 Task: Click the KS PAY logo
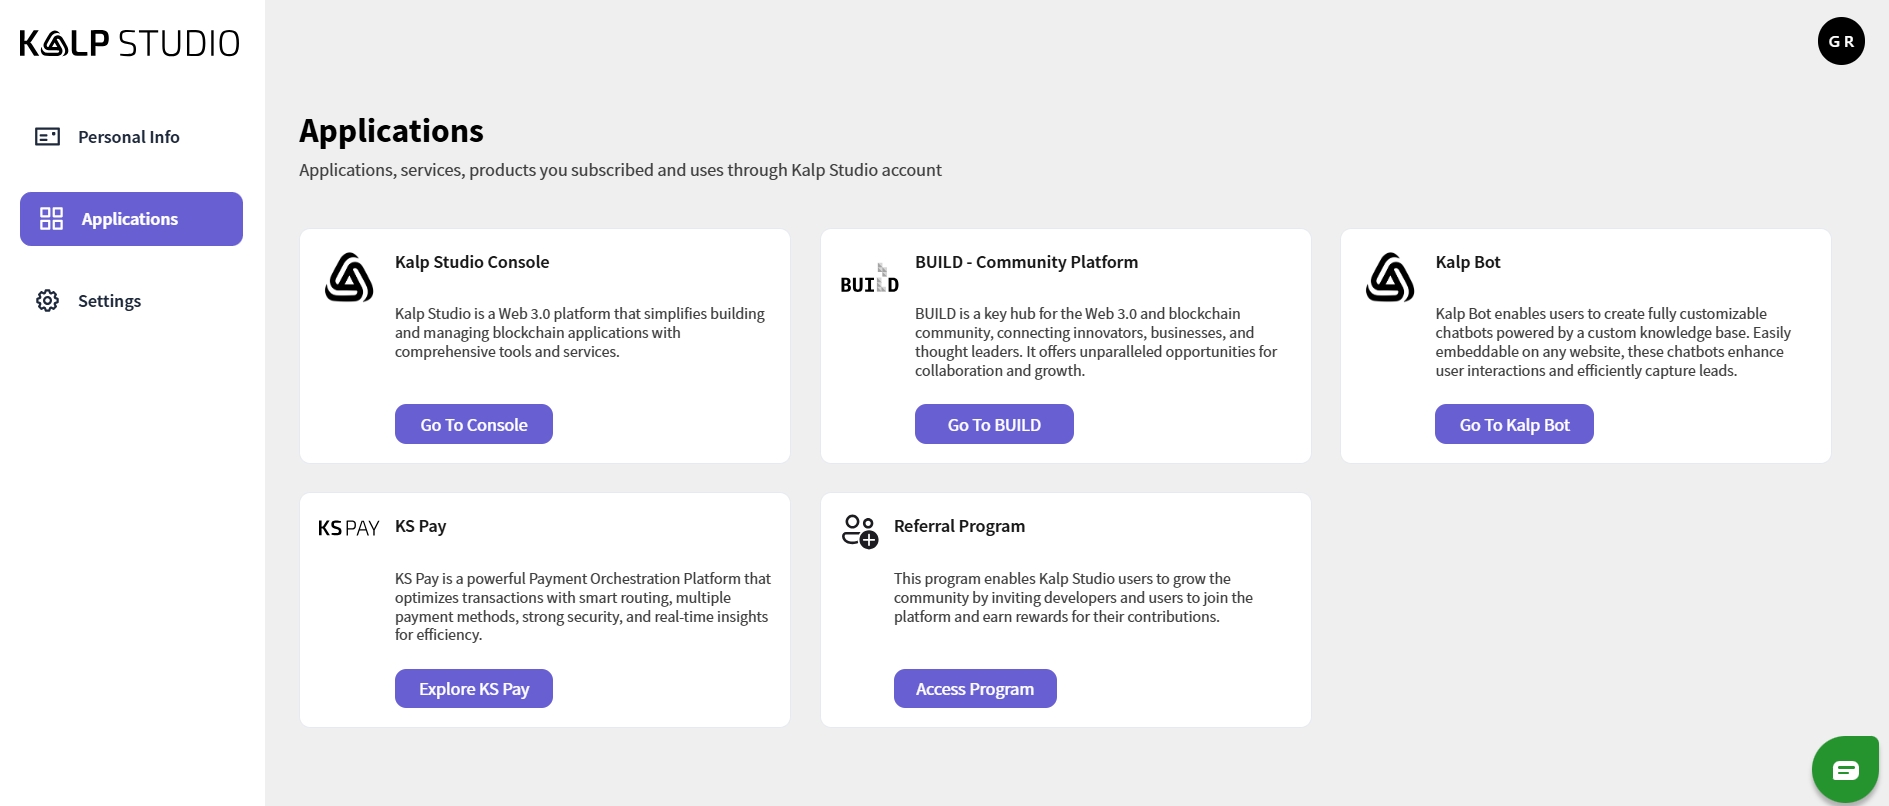348,528
